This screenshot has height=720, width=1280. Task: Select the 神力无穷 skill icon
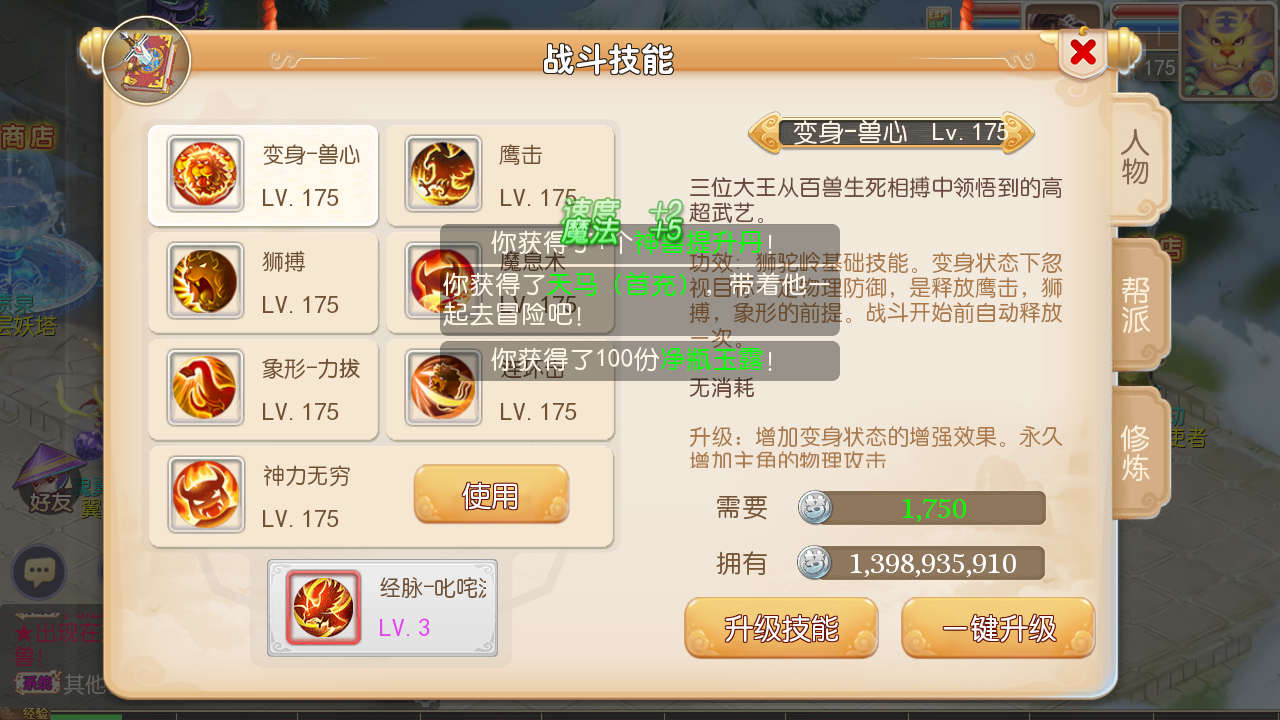205,495
